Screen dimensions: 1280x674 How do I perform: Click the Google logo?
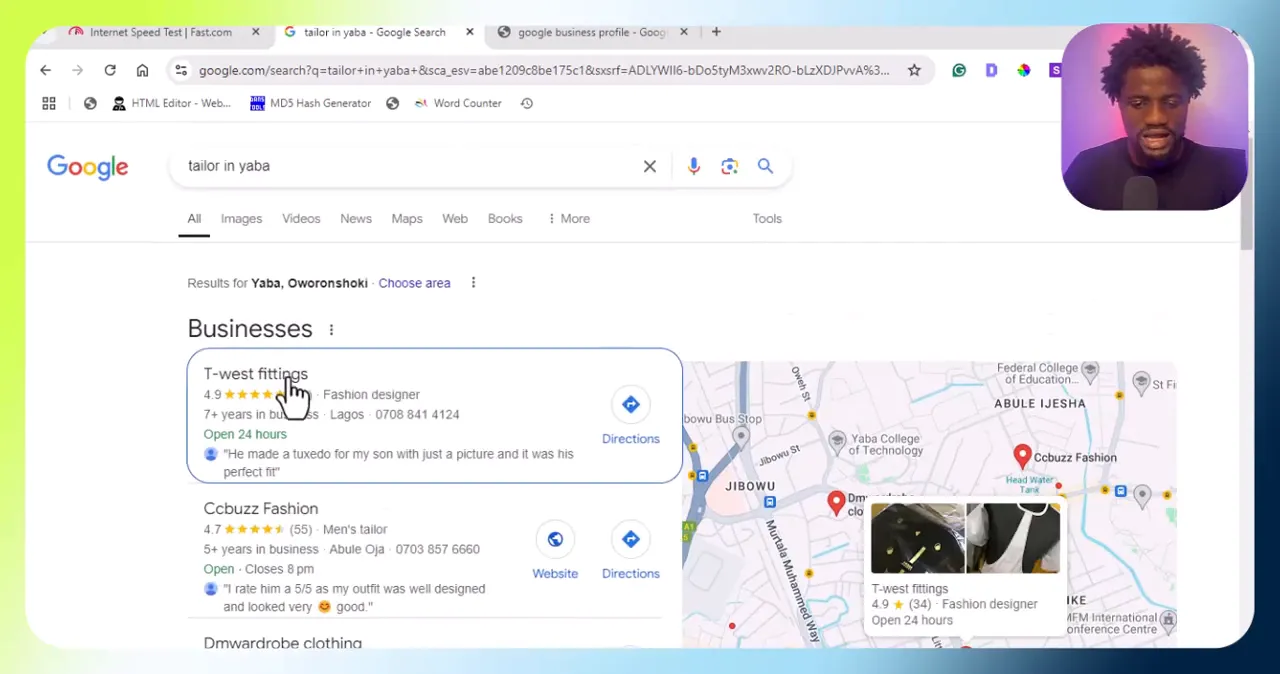(88, 167)
